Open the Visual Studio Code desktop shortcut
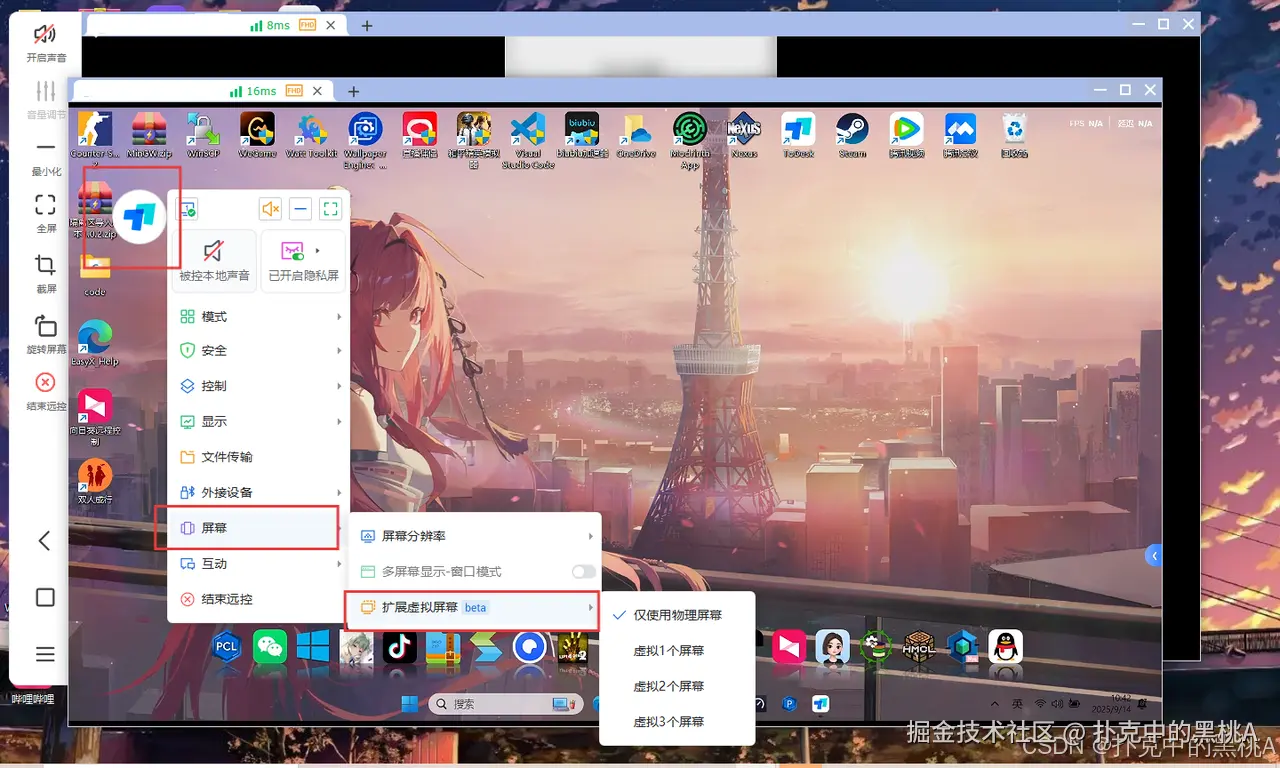 528,140
